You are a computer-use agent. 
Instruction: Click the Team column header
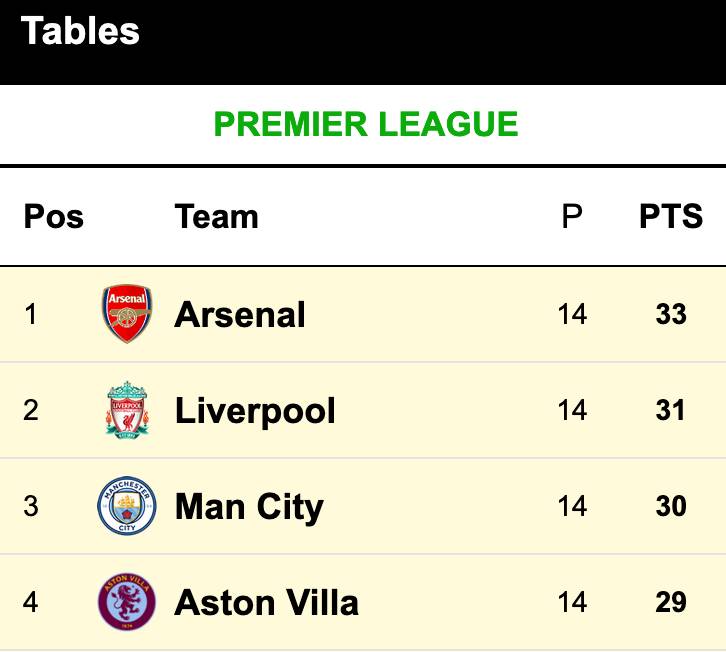tap(216, 216)
